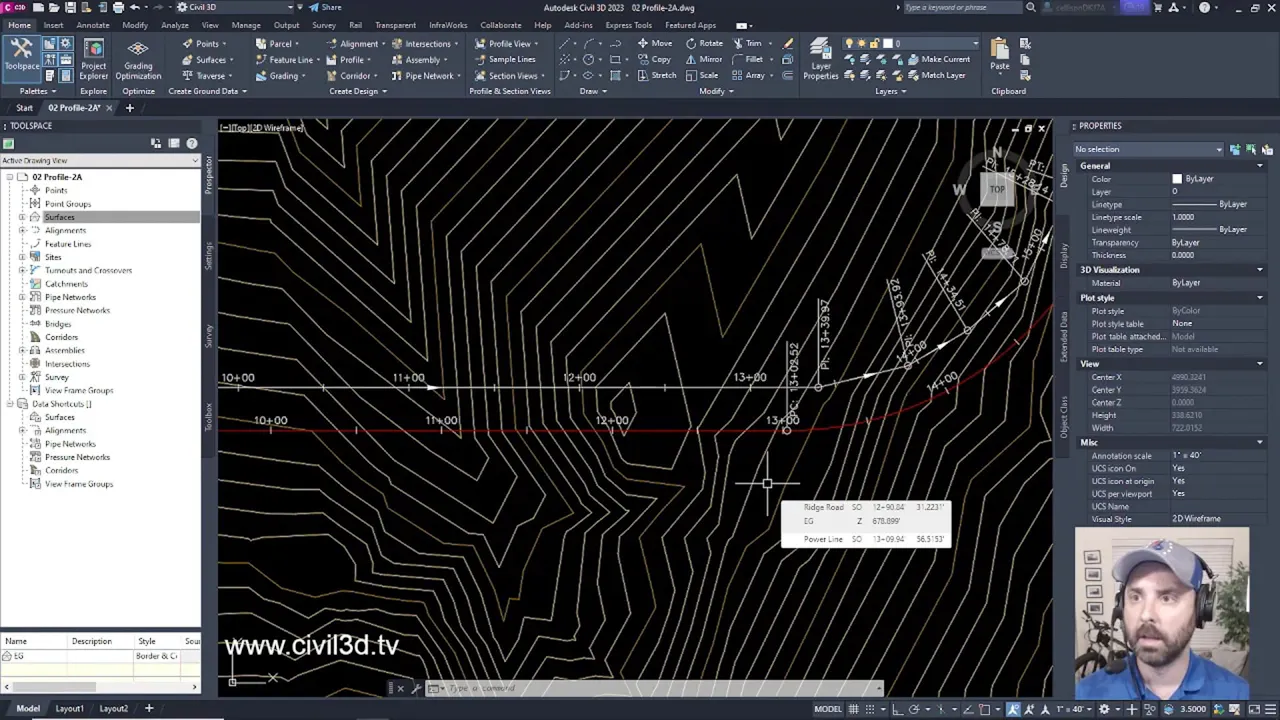The image size is (1280, 720).
Task: Toggle ortho mode in status bar
Action: tap(896, 709)
